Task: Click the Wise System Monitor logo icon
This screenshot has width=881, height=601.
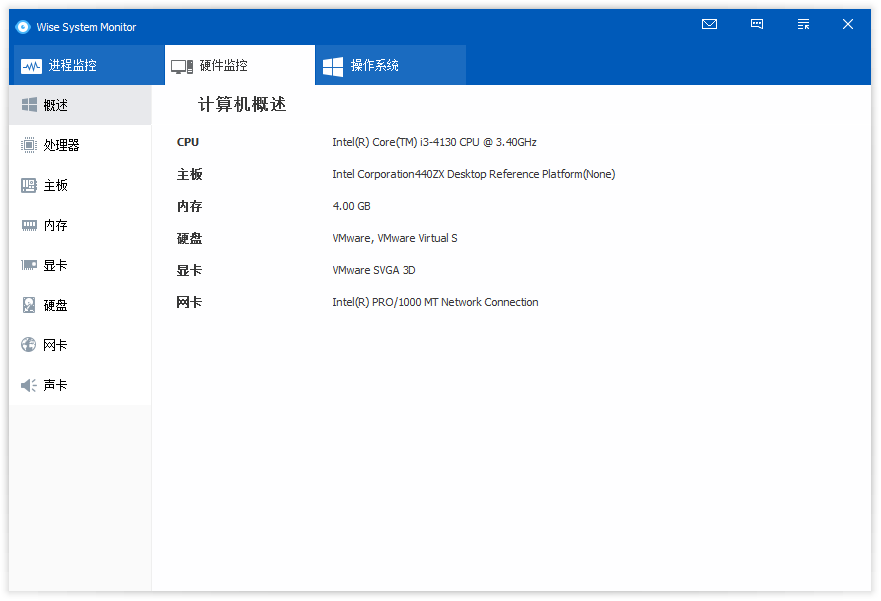Action: pos(23,27)
